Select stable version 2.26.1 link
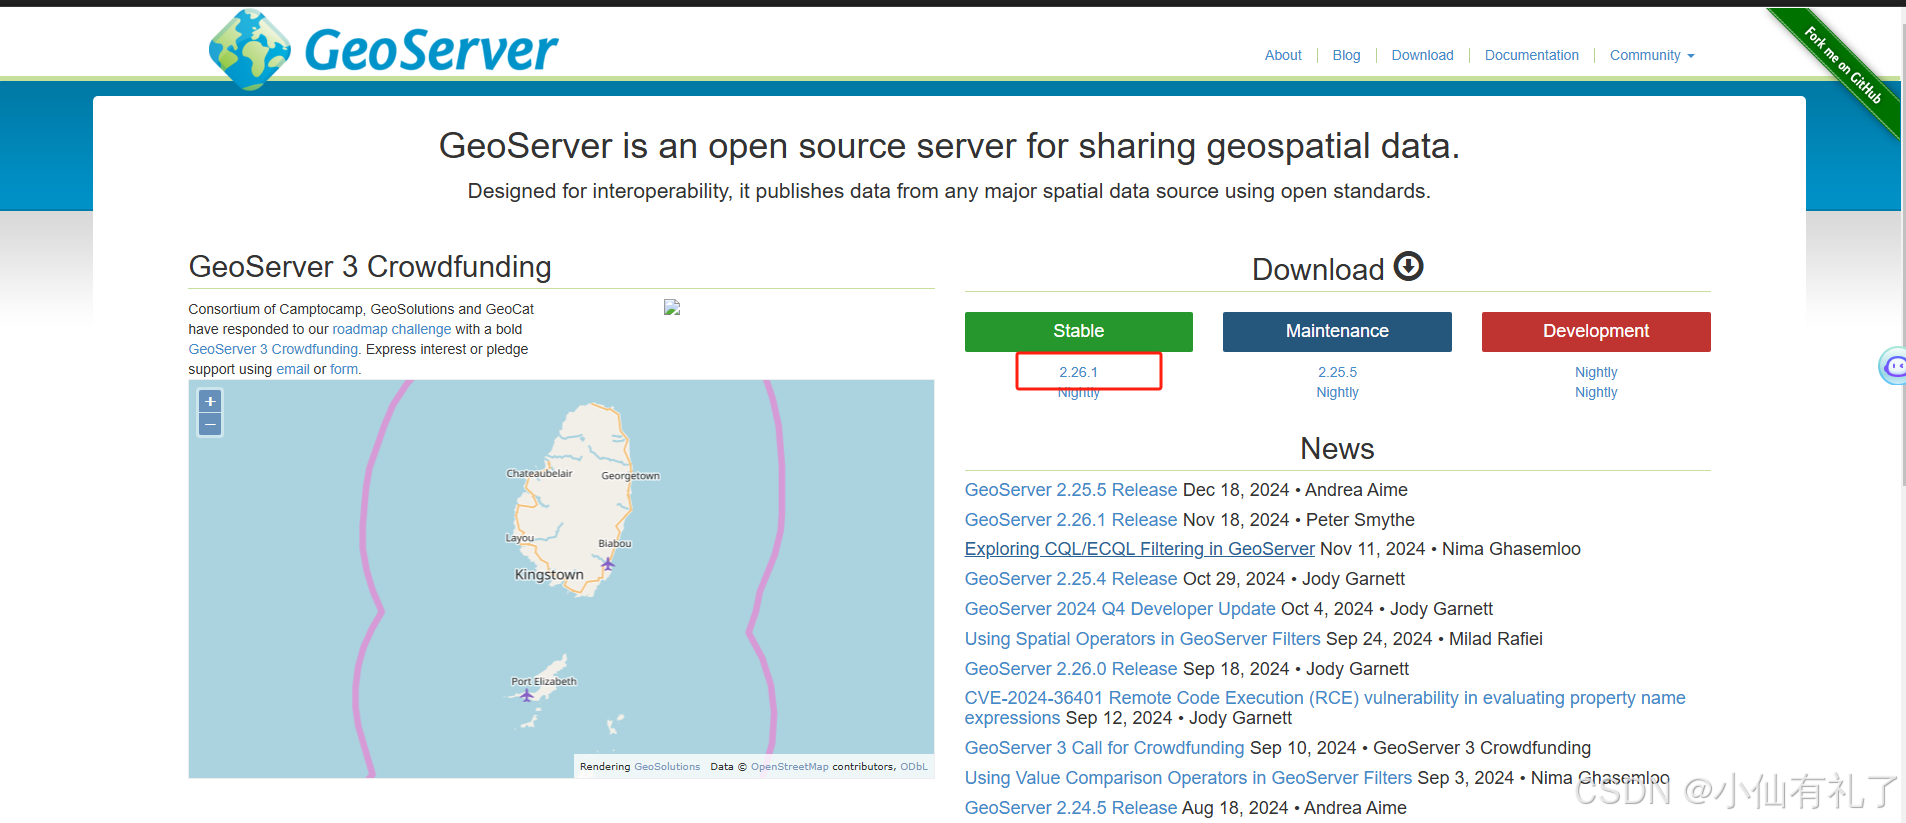The image size is (1906, 823). click(x=1078, y=372)
